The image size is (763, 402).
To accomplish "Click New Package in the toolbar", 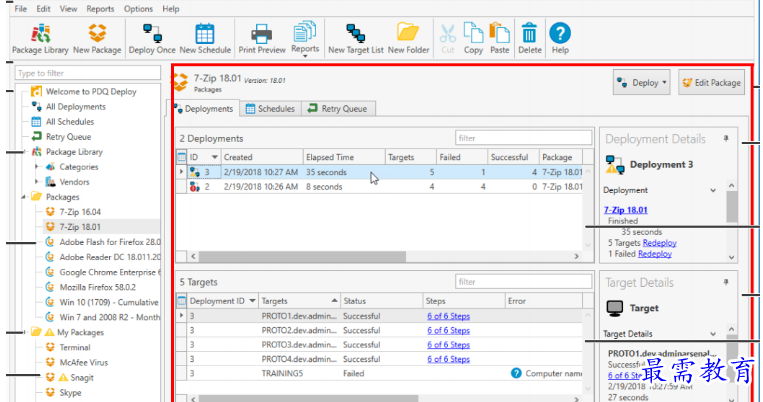I will 97,38.
